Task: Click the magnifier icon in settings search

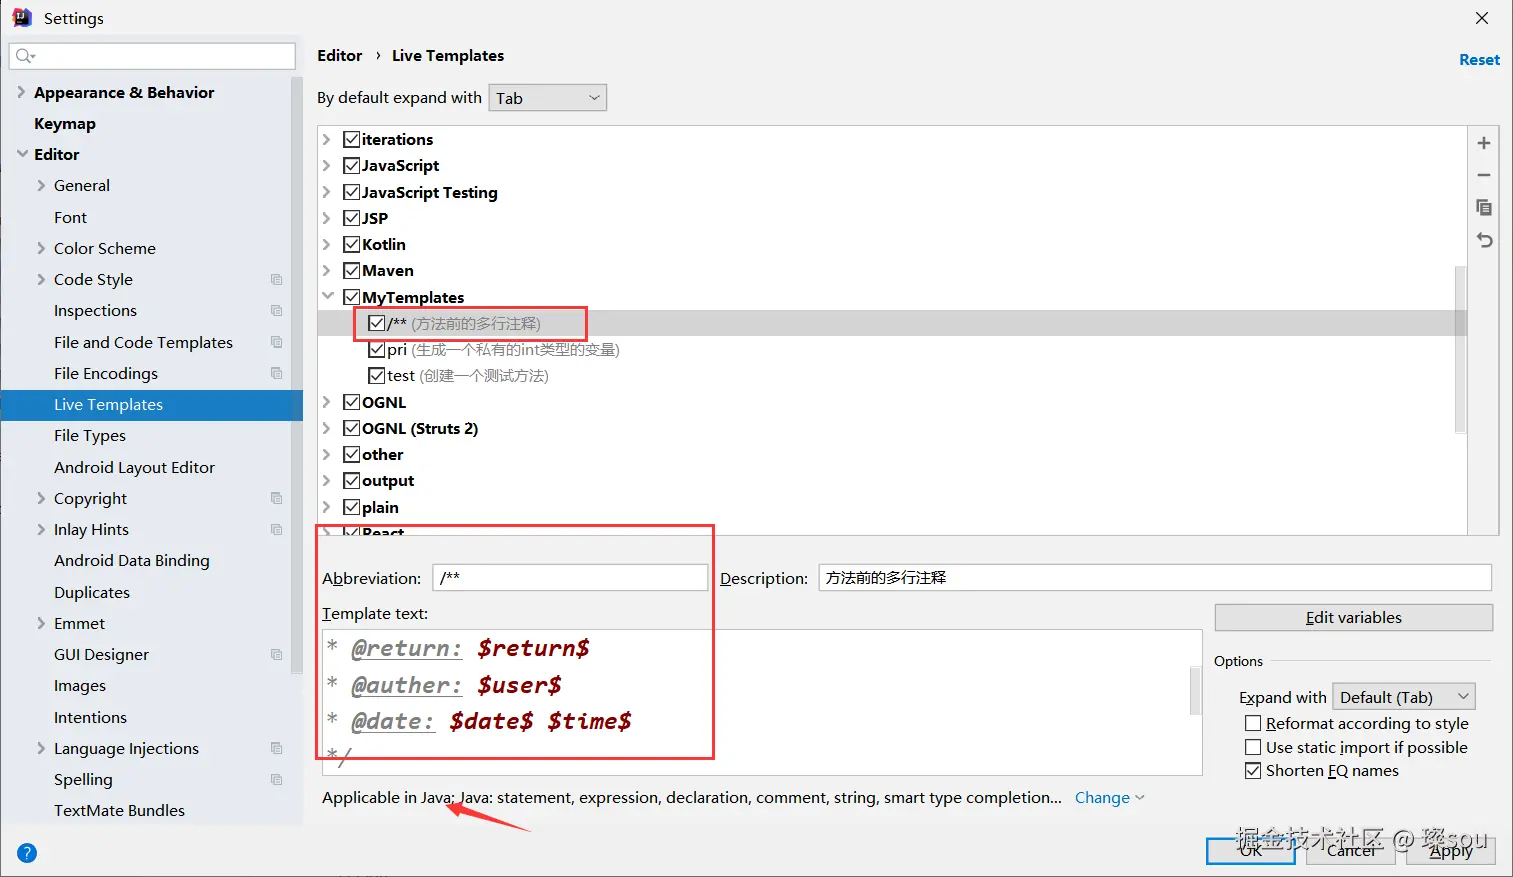Action: 25,56
